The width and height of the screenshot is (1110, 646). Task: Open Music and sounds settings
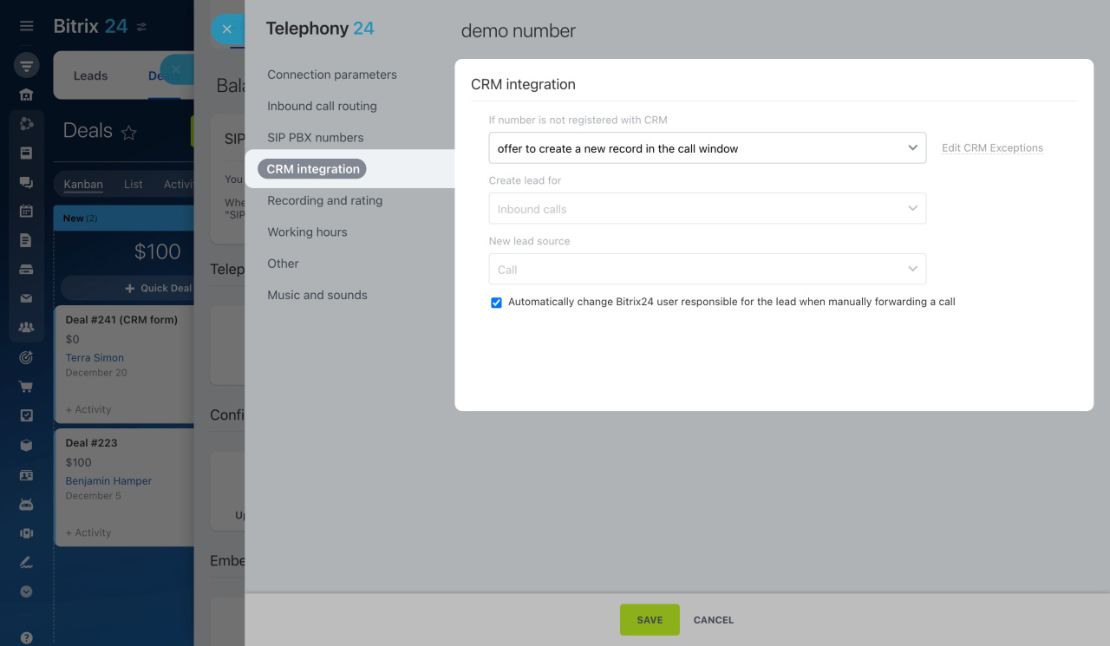point(317,295)
